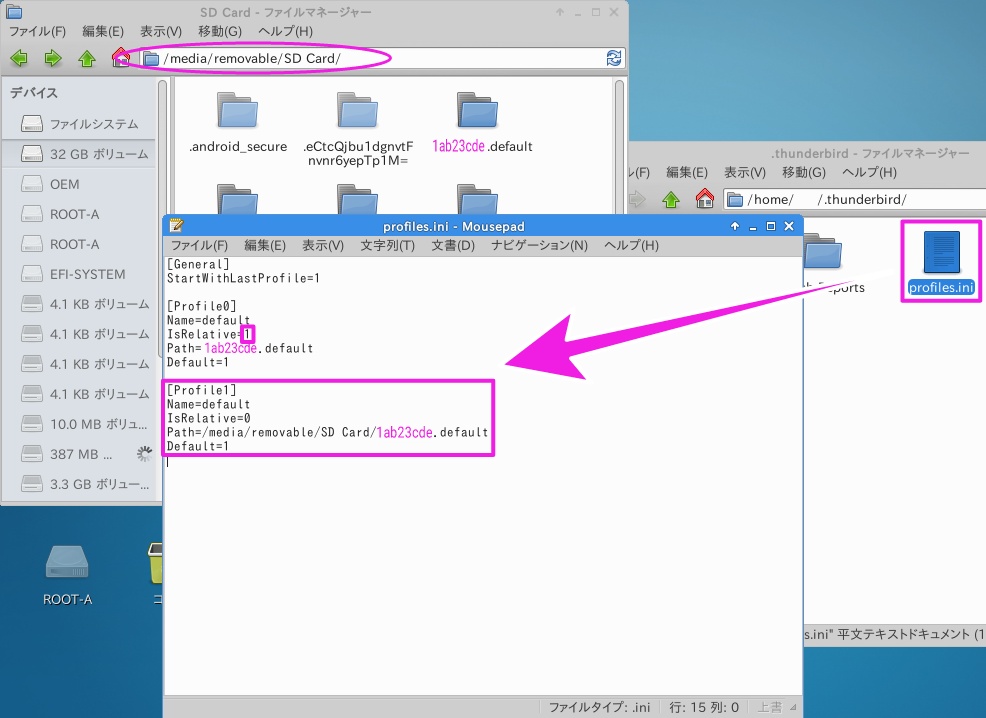This screenshot has width=986, height=718.
Task: Select ファイルシステム device in sidebar
Action: [x=79, y=124]
